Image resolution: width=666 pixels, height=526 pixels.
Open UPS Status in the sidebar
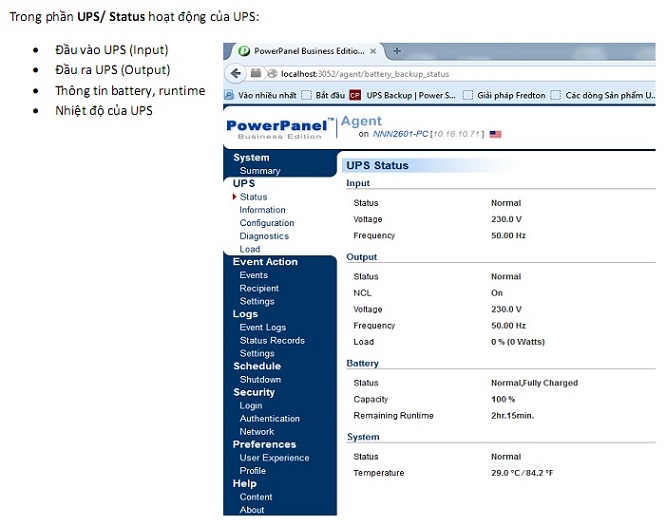pos(253,197)
